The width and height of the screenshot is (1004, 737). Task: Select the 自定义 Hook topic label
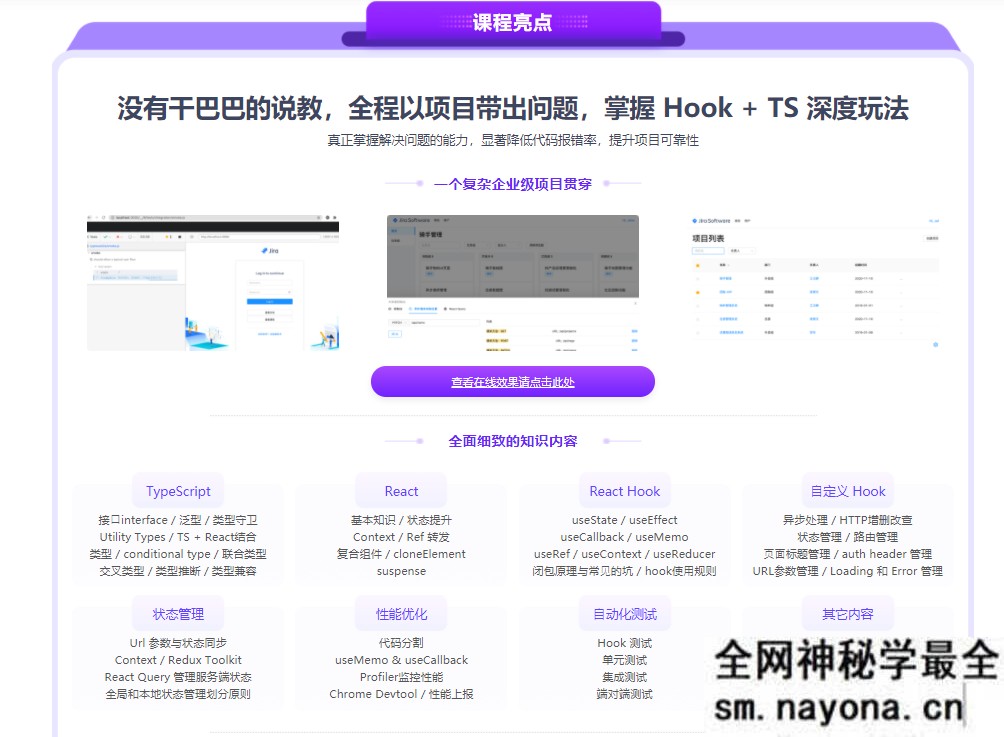848,491
